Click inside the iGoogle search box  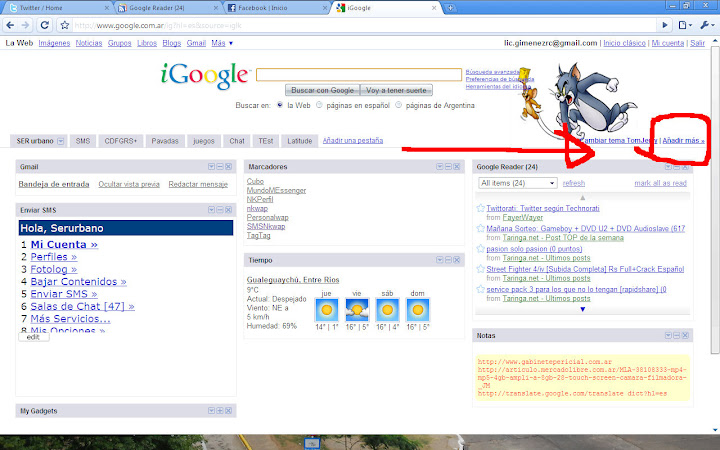[x=359, y=74]
